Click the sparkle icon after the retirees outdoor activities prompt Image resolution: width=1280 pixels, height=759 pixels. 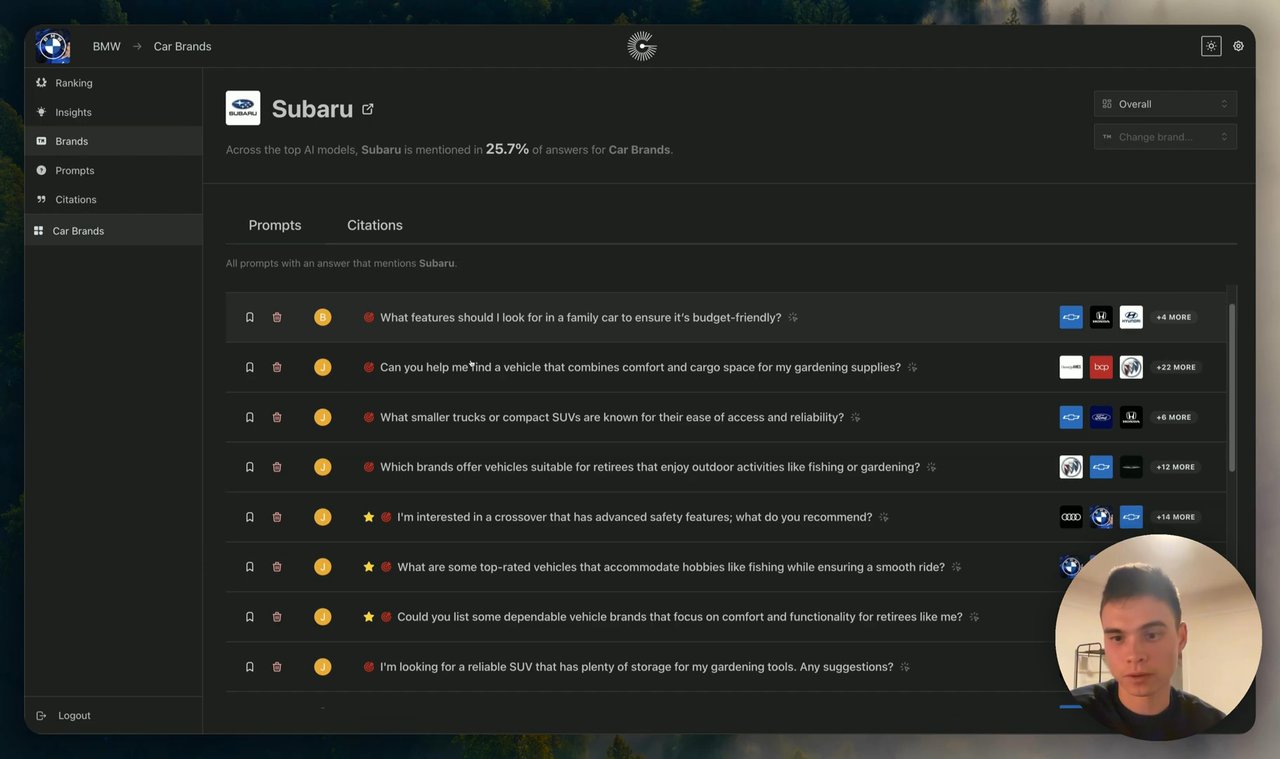tap(931, 467)
